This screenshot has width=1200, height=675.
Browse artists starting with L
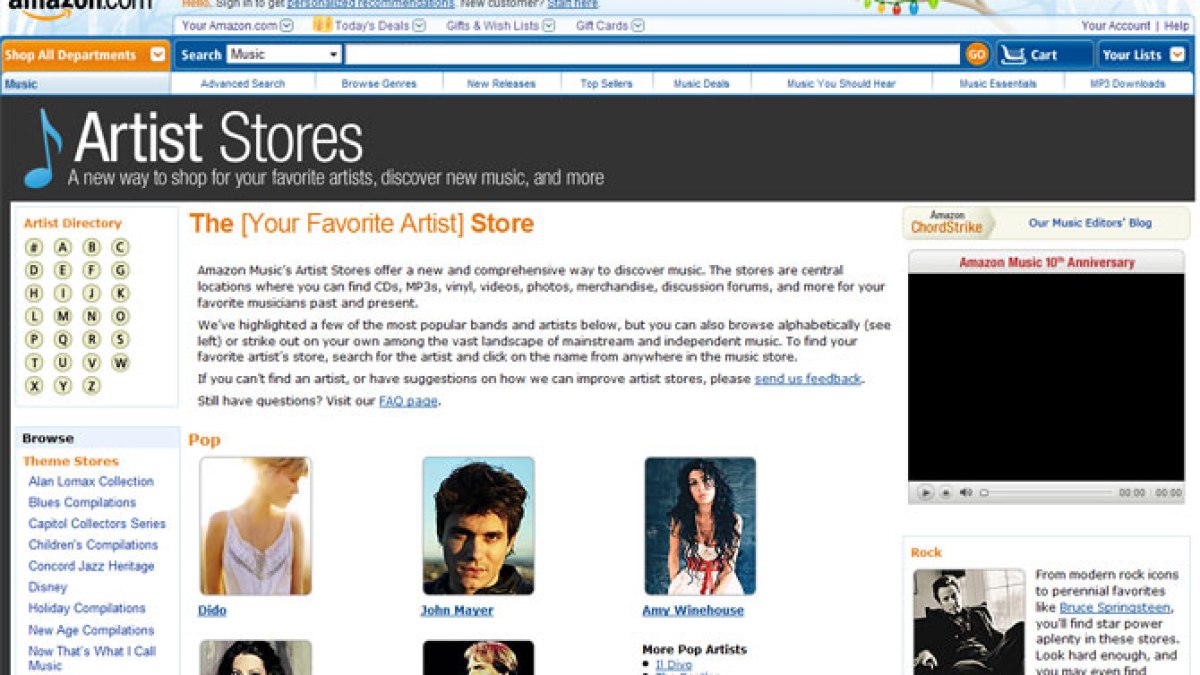(x=34, y=316)
